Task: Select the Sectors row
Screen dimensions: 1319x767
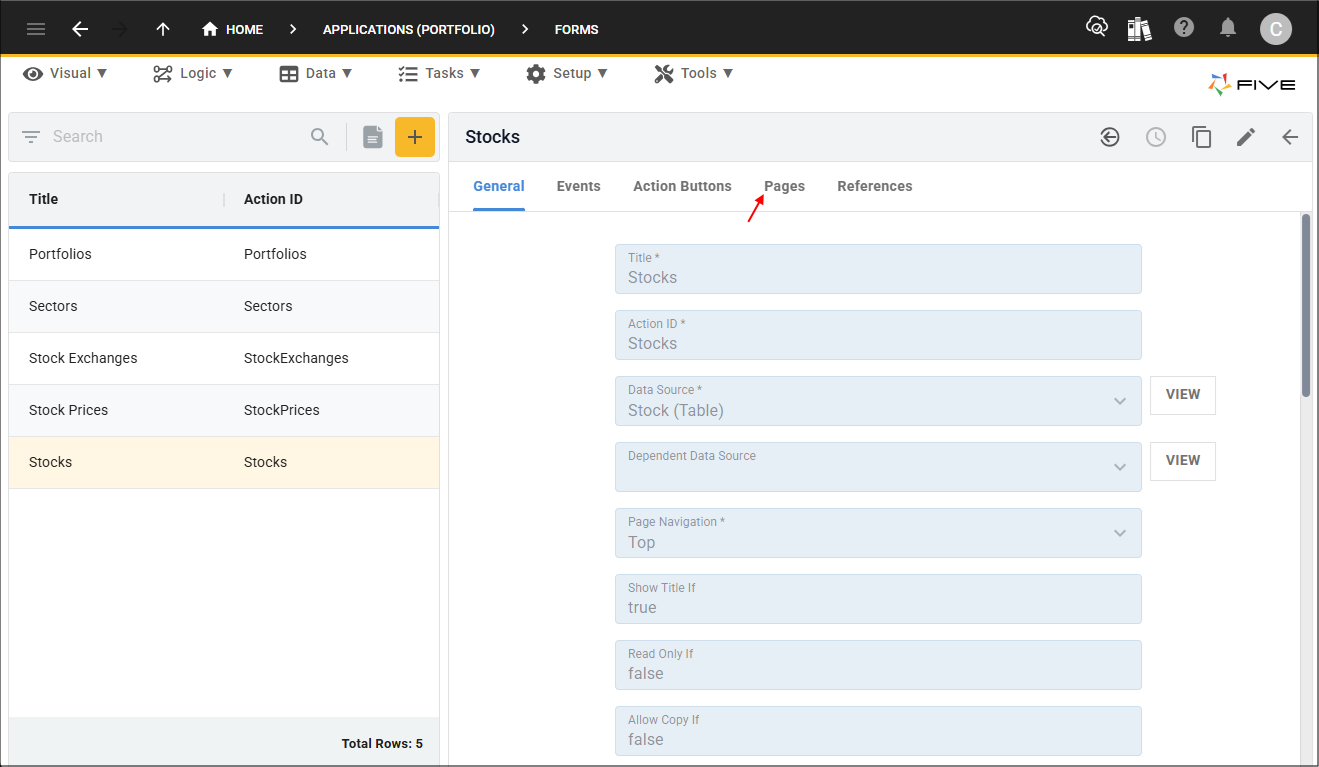Action: 224,306
